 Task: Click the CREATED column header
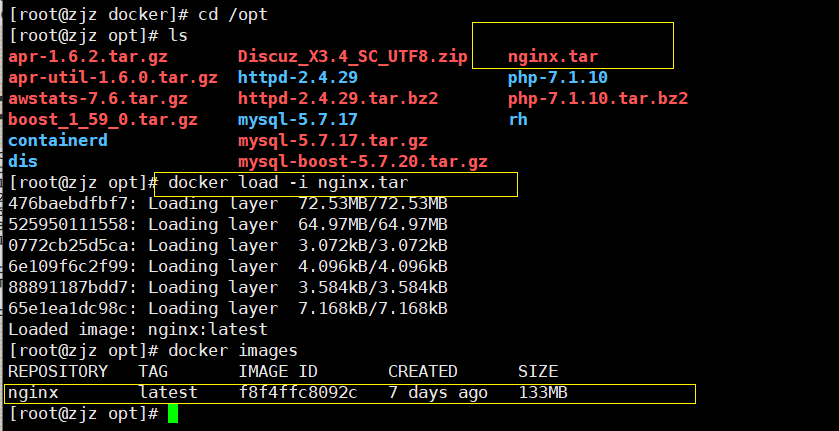pyautogui.click(x=423, y=371)
